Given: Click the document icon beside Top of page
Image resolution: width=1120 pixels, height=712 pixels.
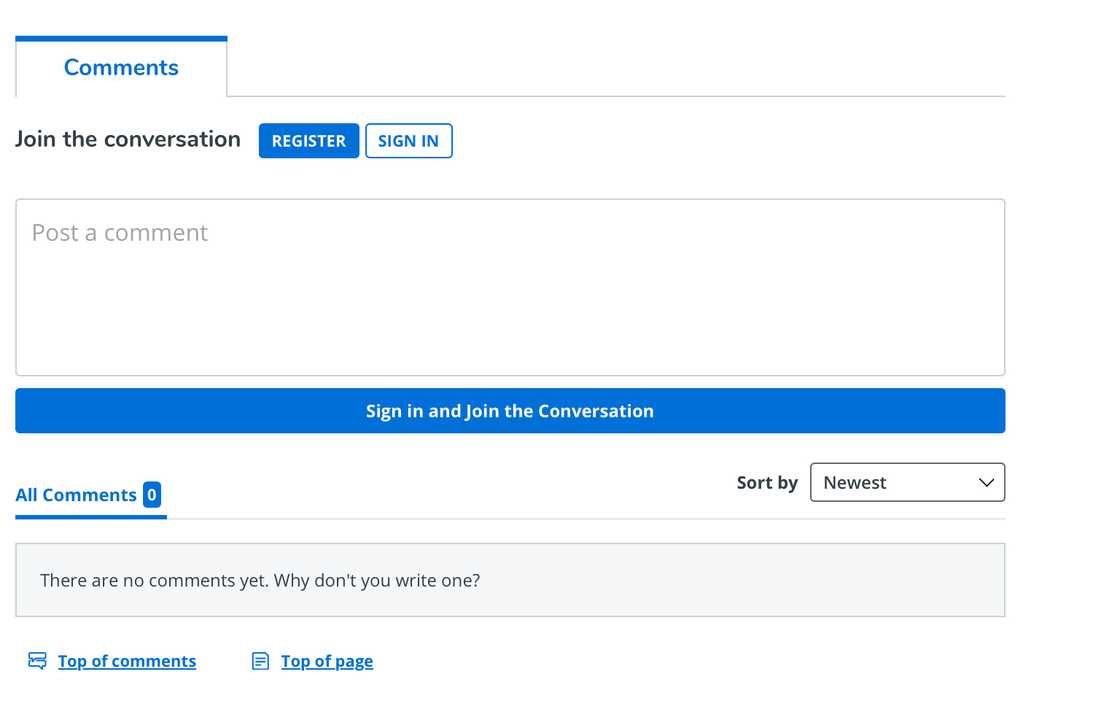Looking at the screenshot, I should (x=260, y=661).
